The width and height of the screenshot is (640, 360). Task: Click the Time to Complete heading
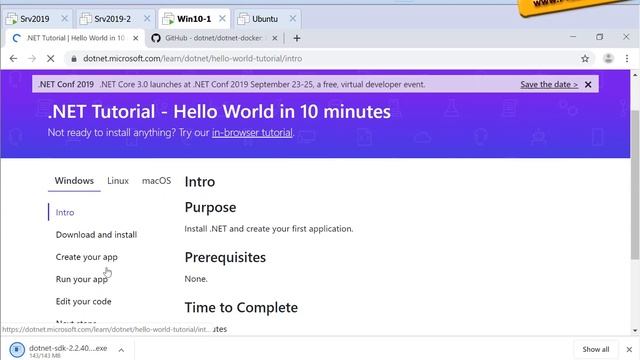click(241, 307)
